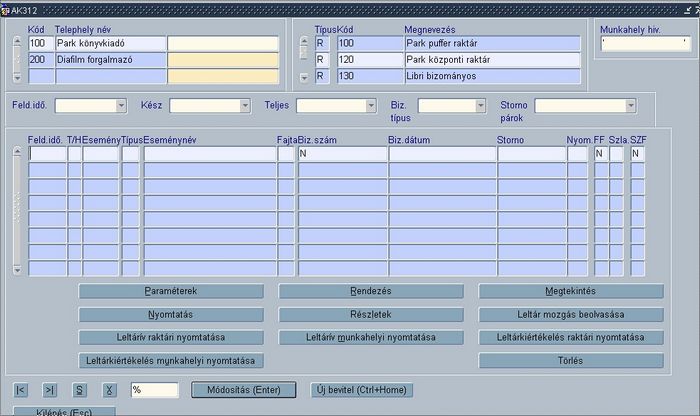Click first-row Biz.dátum cell
Image resolution: width=700 pixels, height=416 pixels.
click(442, 154)
